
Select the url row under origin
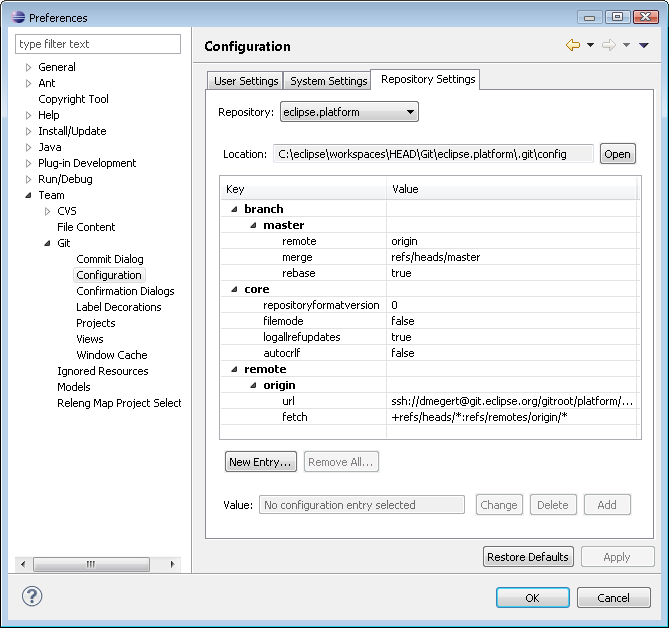tap(429, 401)
